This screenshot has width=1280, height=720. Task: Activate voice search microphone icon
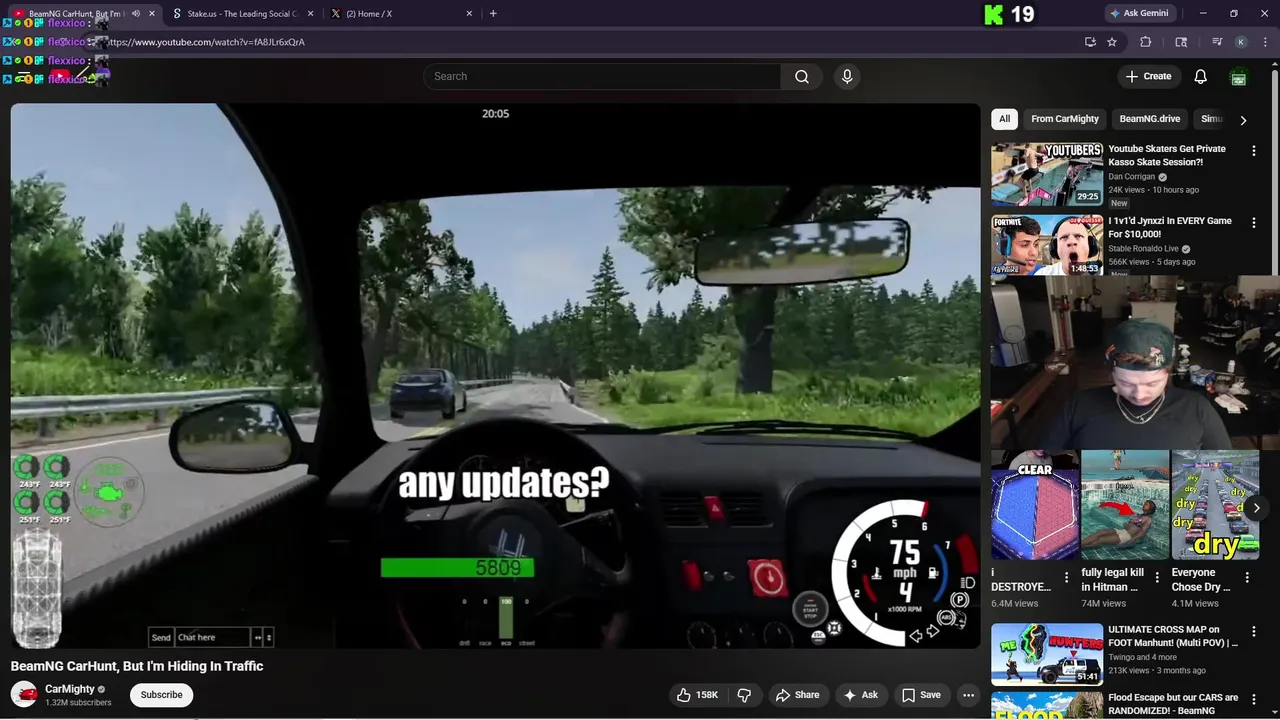(x=847, y=76)
